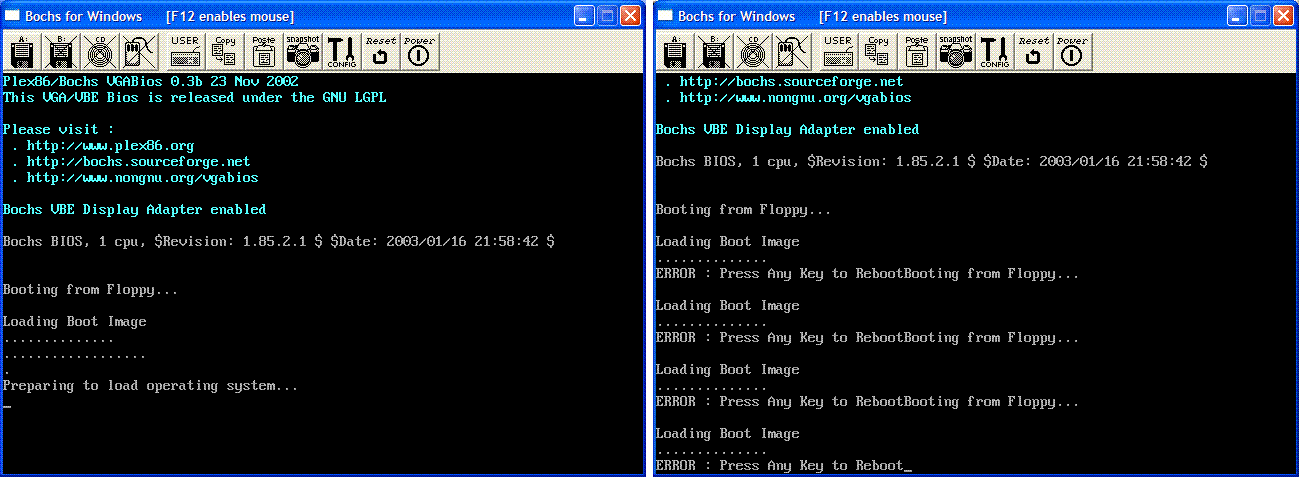Click 'Booting from Floppy...' line in left console
Viewport: 1302px width, 481px height.
tap(91, 290)
